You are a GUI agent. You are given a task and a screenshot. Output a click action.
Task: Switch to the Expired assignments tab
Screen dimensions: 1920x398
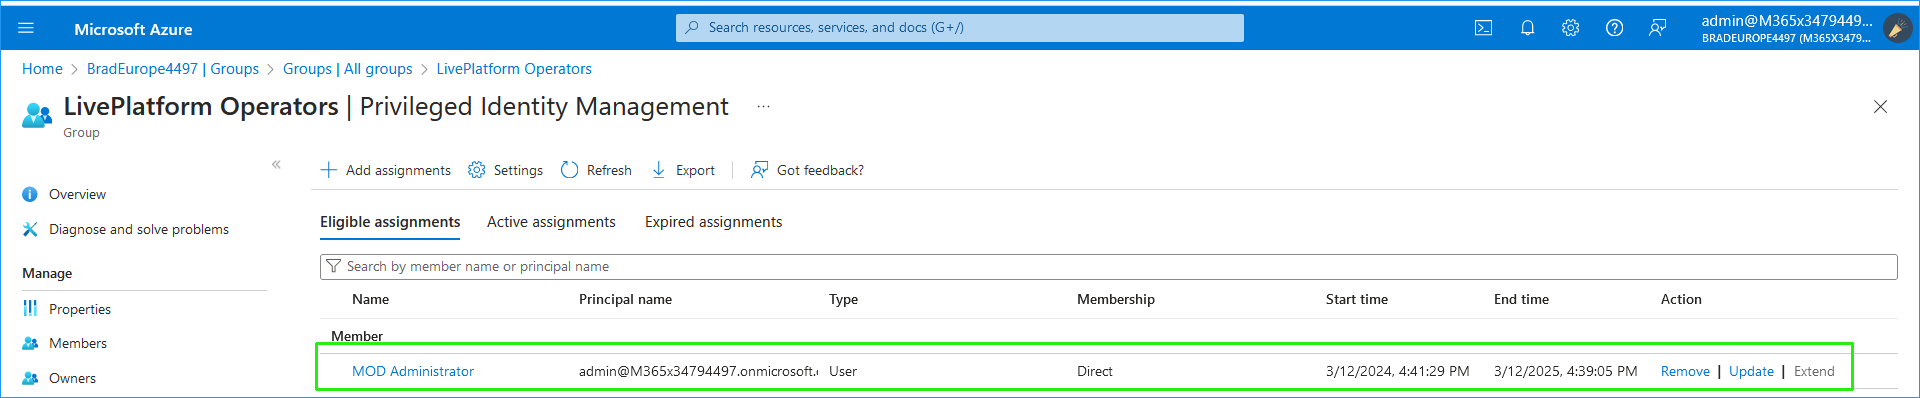tap(713, 222)
